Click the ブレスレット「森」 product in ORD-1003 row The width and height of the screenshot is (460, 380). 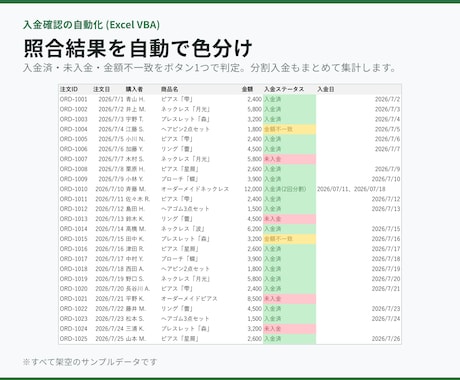tap(185, 119)
